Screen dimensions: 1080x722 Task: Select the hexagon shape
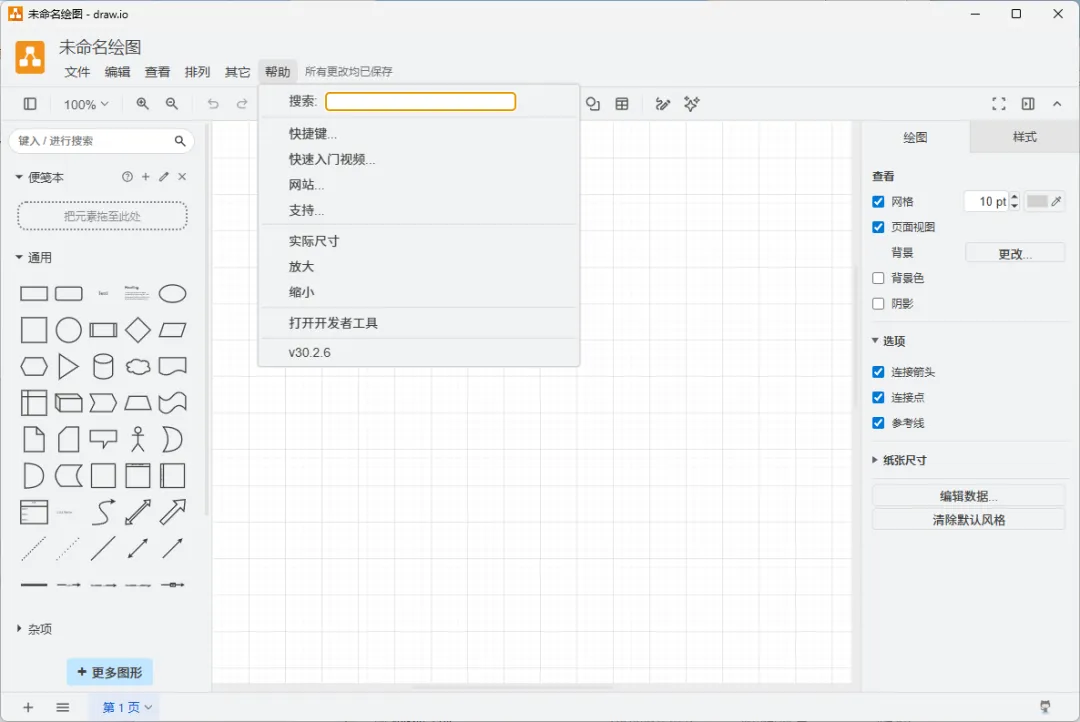[34, 367]
